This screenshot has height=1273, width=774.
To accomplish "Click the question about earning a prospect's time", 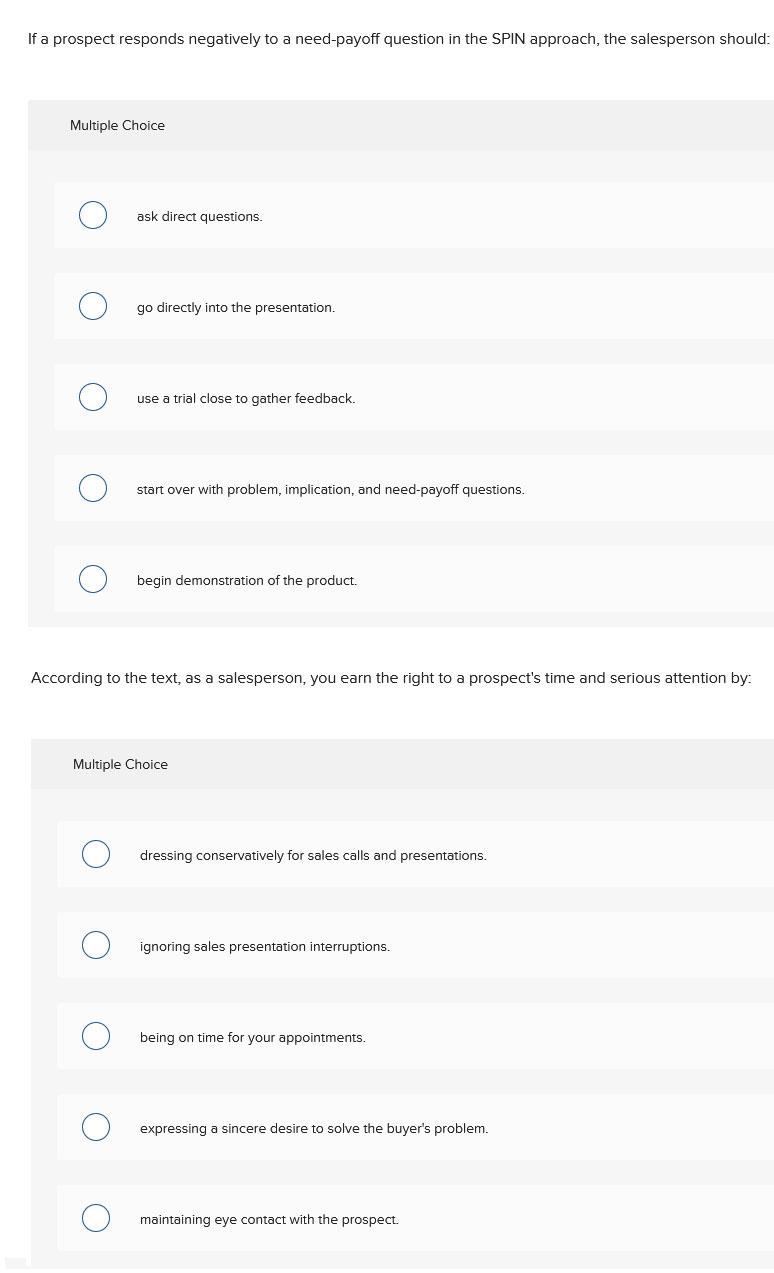I will pos(391,677).
